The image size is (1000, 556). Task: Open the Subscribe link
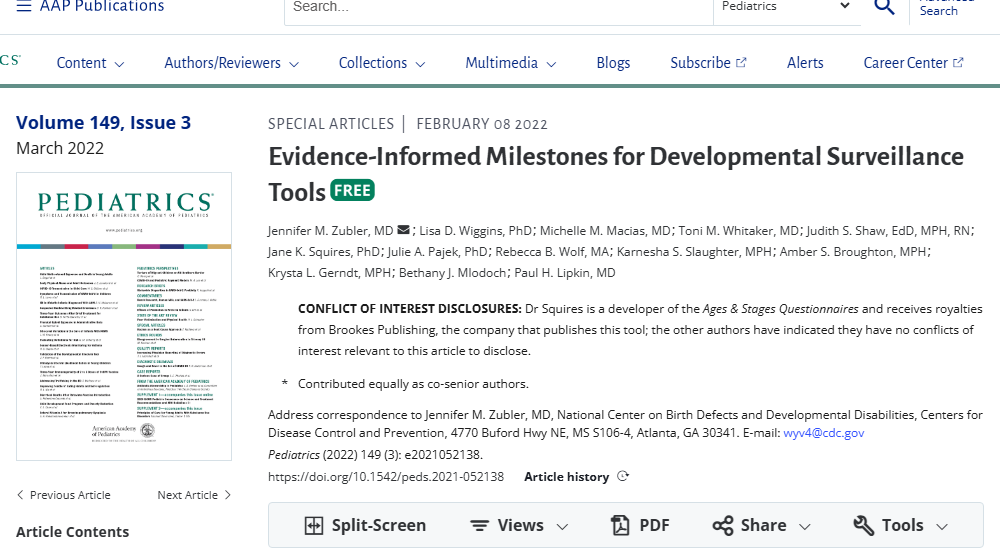click(700, 62)
